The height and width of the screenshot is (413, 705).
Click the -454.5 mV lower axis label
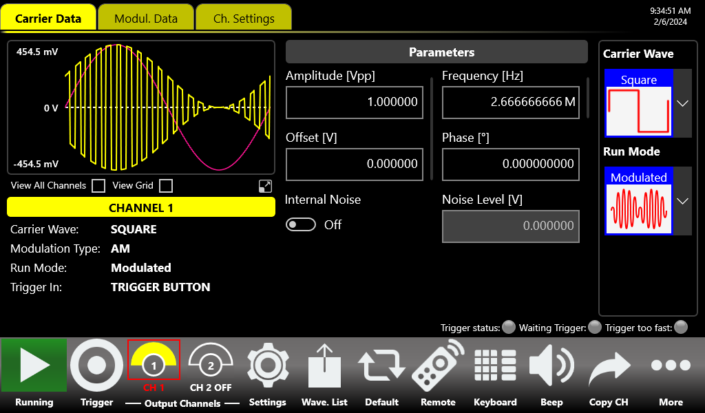36,164
